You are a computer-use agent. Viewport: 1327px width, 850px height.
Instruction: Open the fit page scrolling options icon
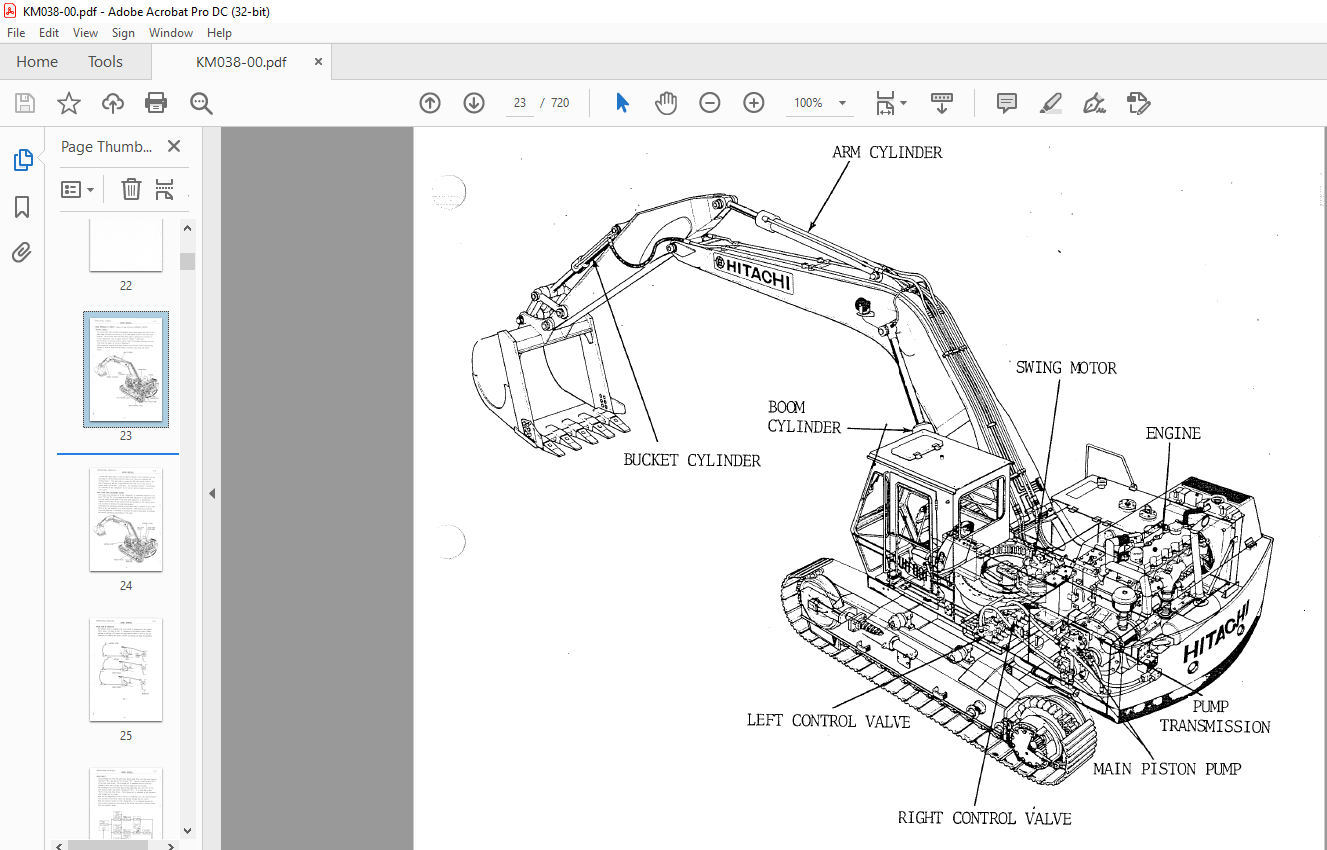885,103
